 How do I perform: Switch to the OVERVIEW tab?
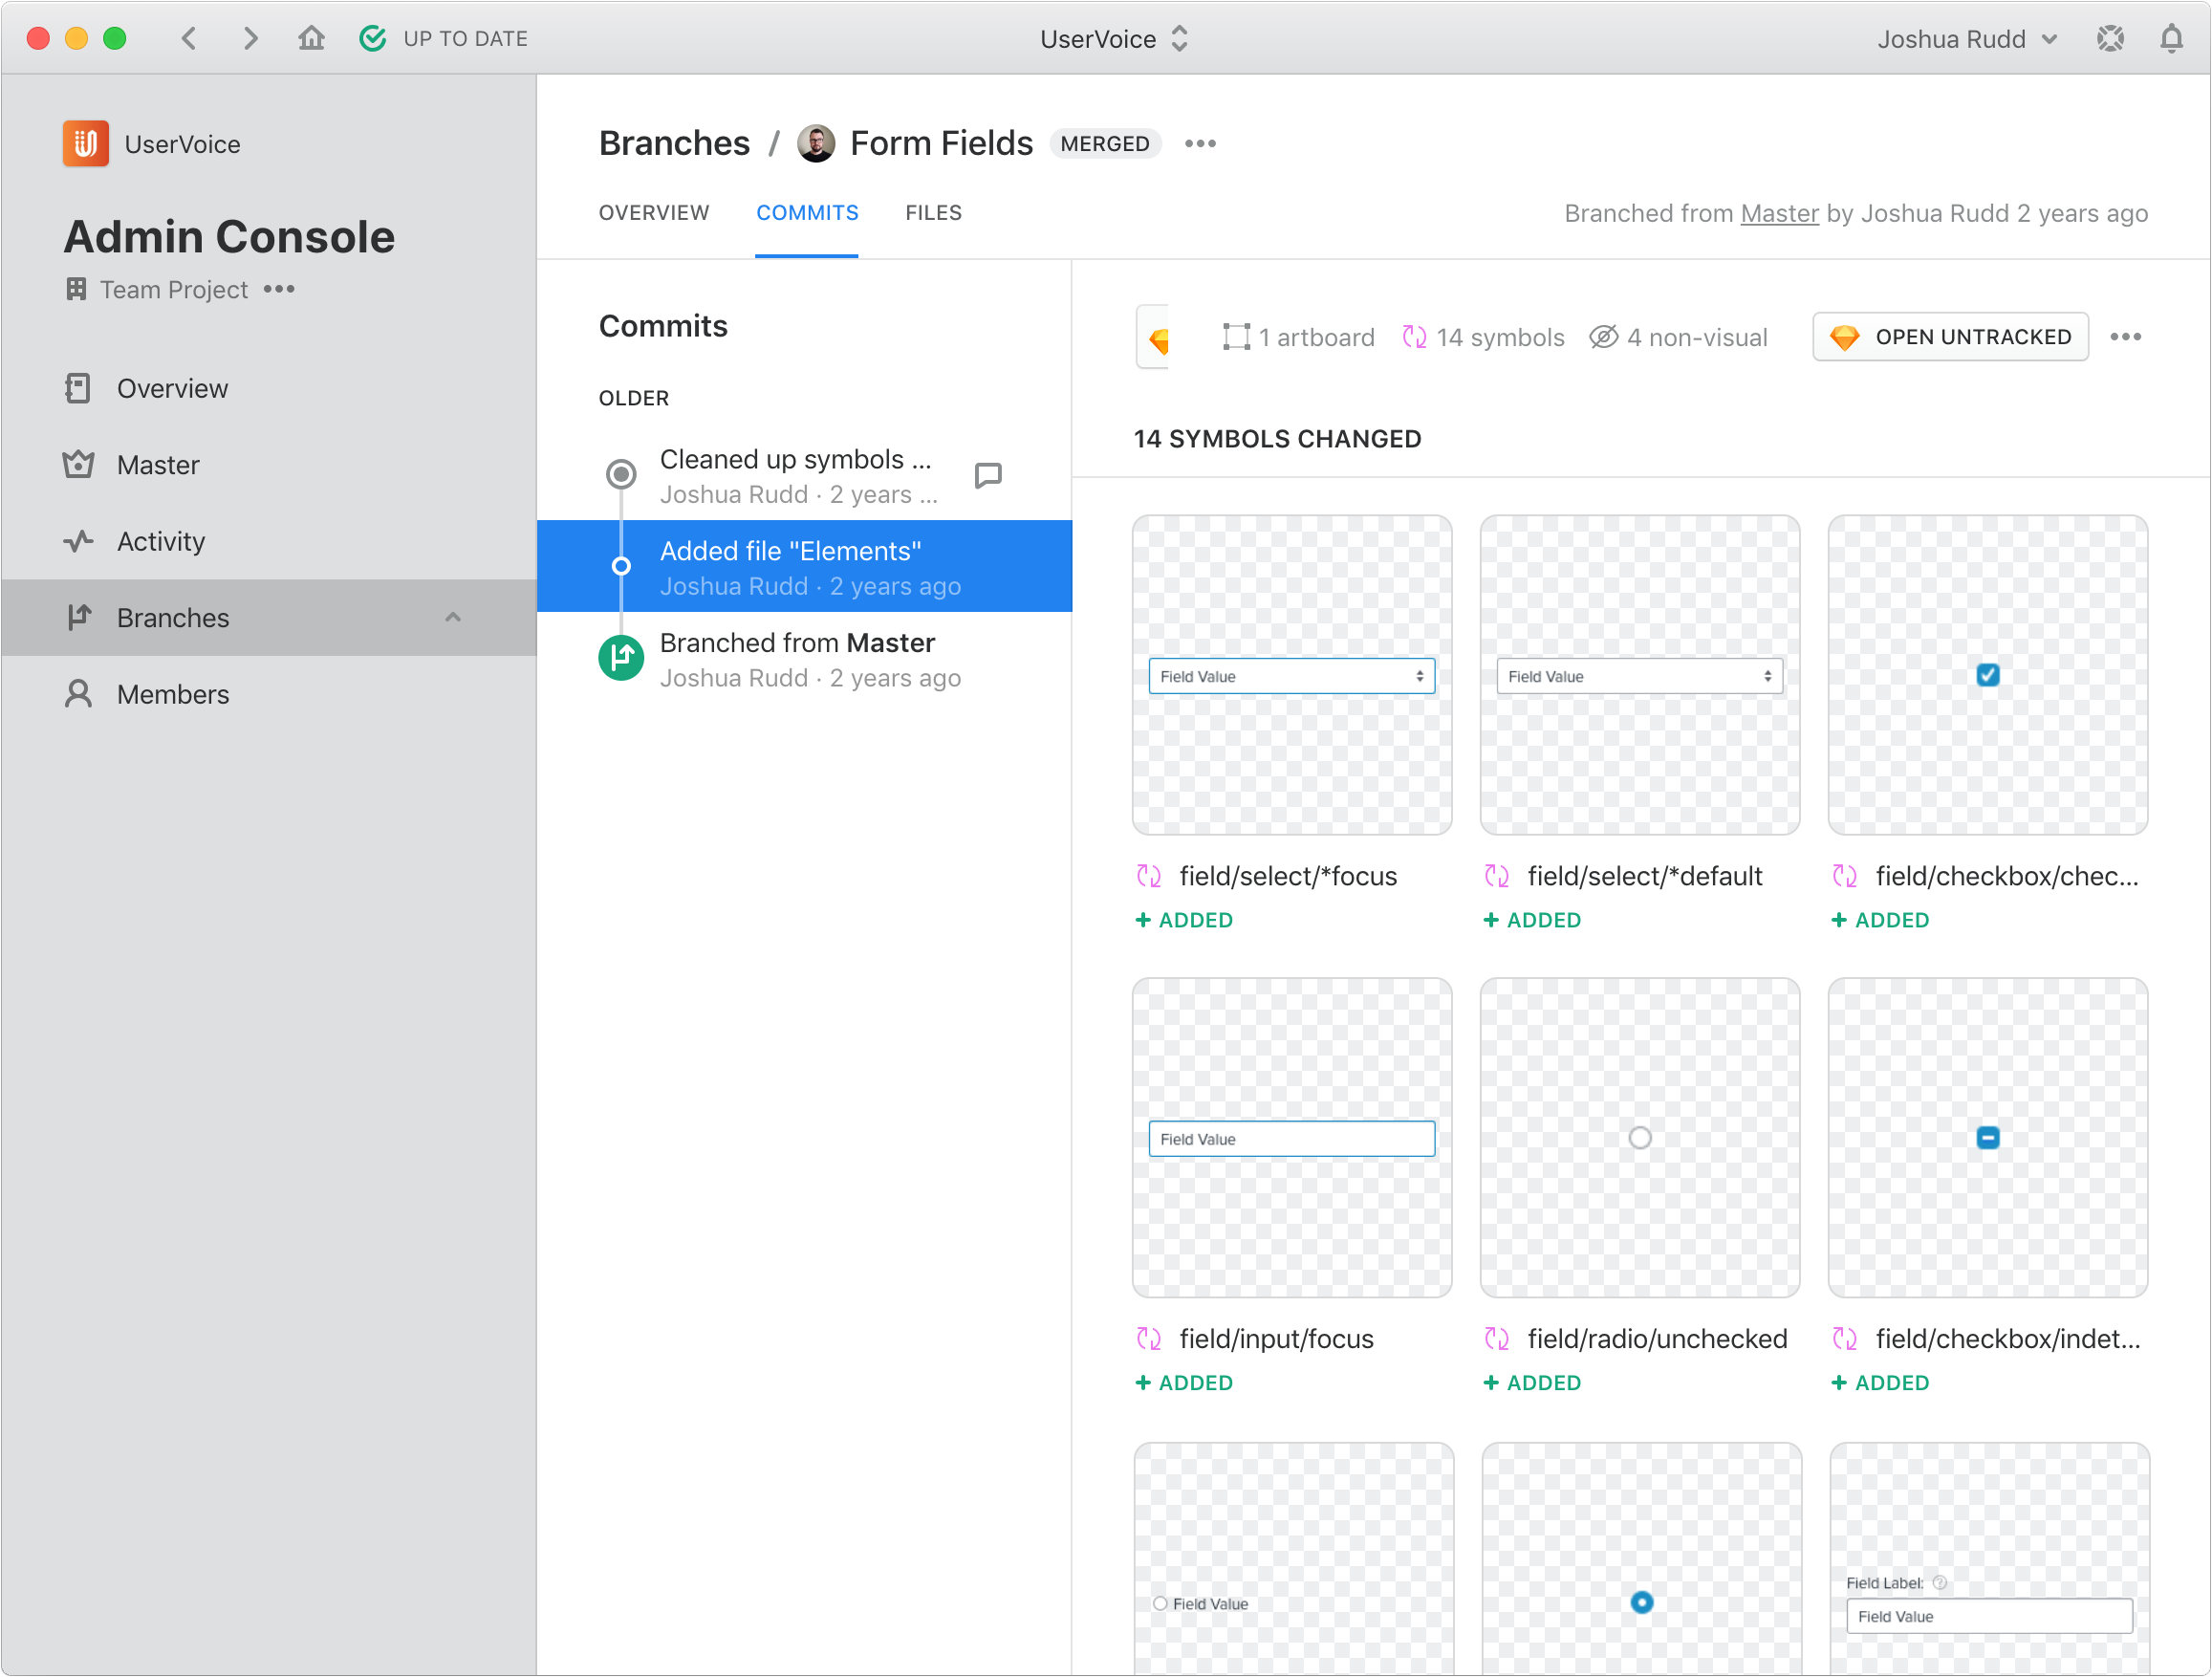click(654, 213)
